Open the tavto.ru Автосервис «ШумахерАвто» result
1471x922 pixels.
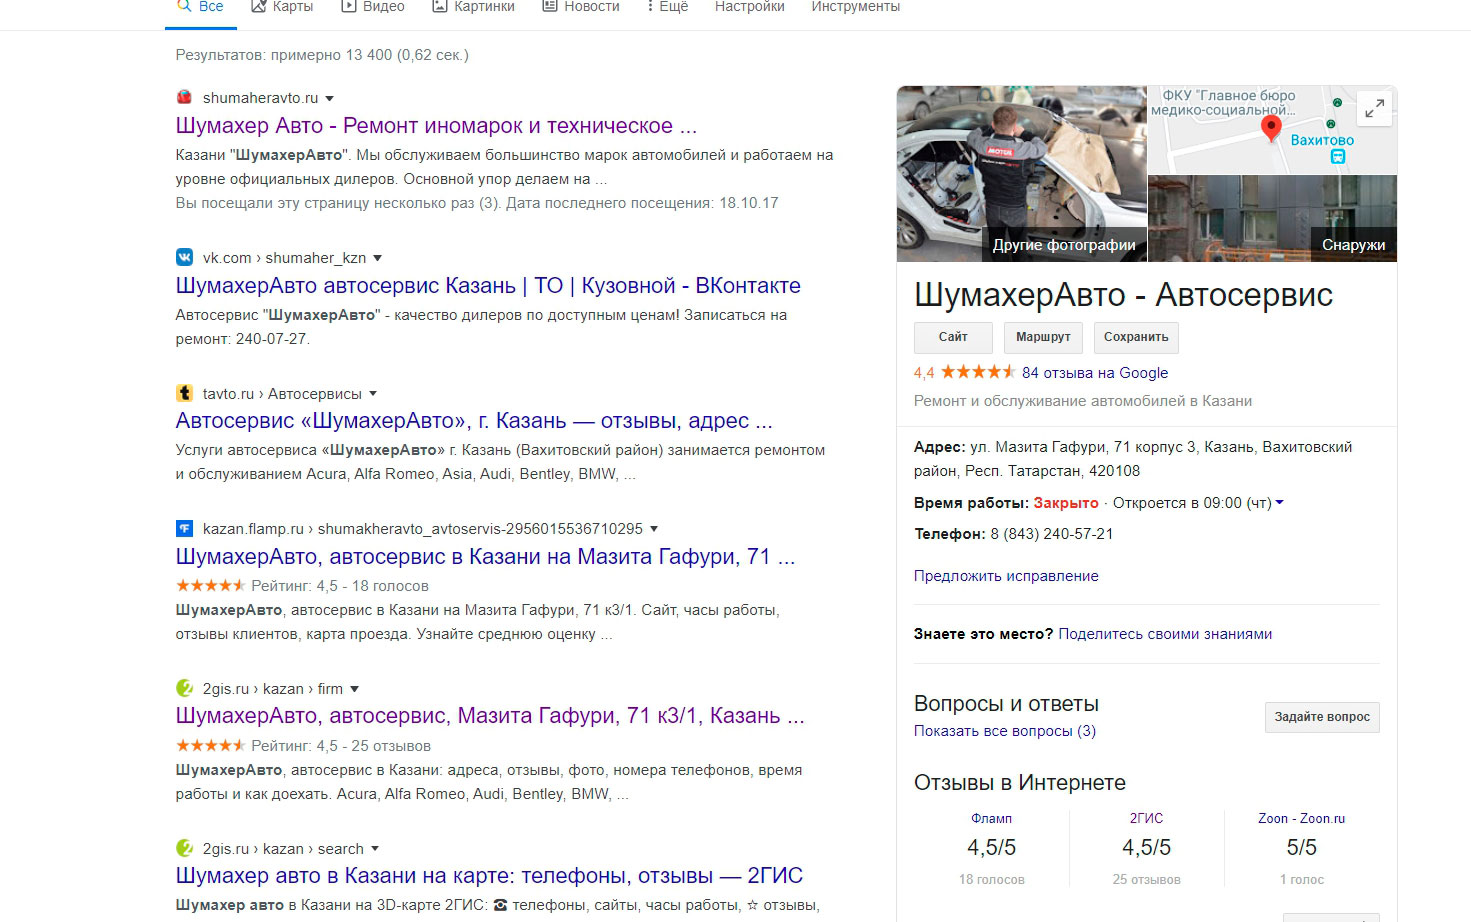coord(474,421)
